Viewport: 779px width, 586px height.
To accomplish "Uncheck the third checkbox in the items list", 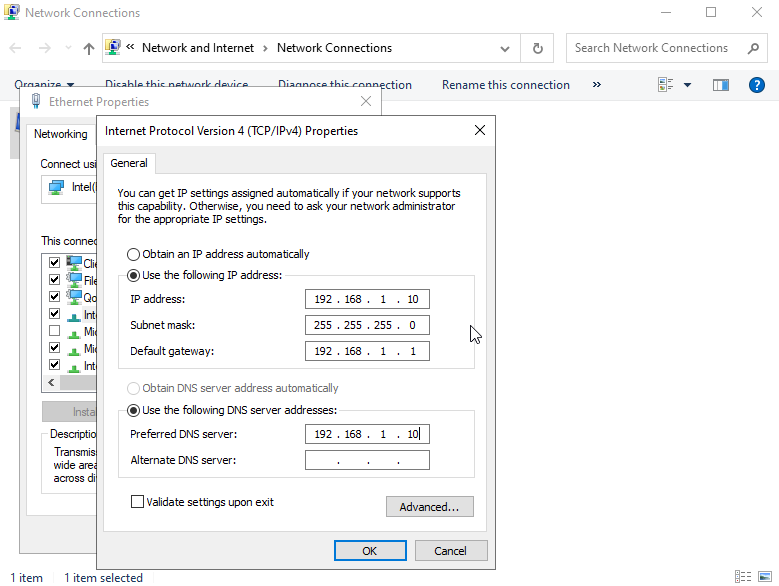I will [x=55, y=296].
